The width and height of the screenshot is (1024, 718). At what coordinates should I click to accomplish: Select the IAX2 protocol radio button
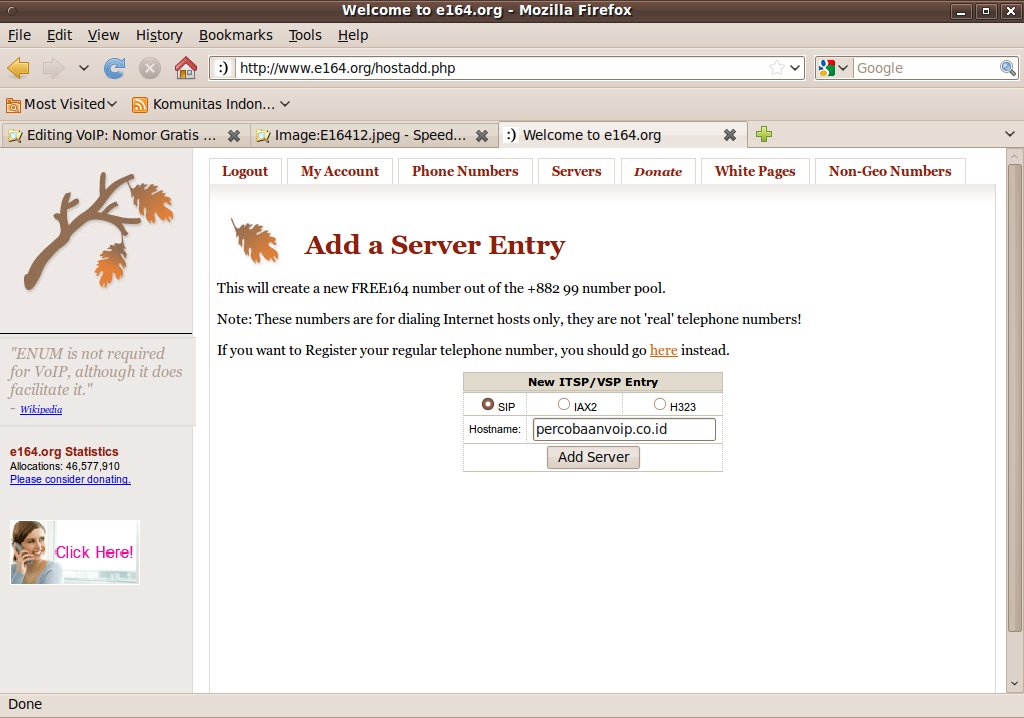564,404
